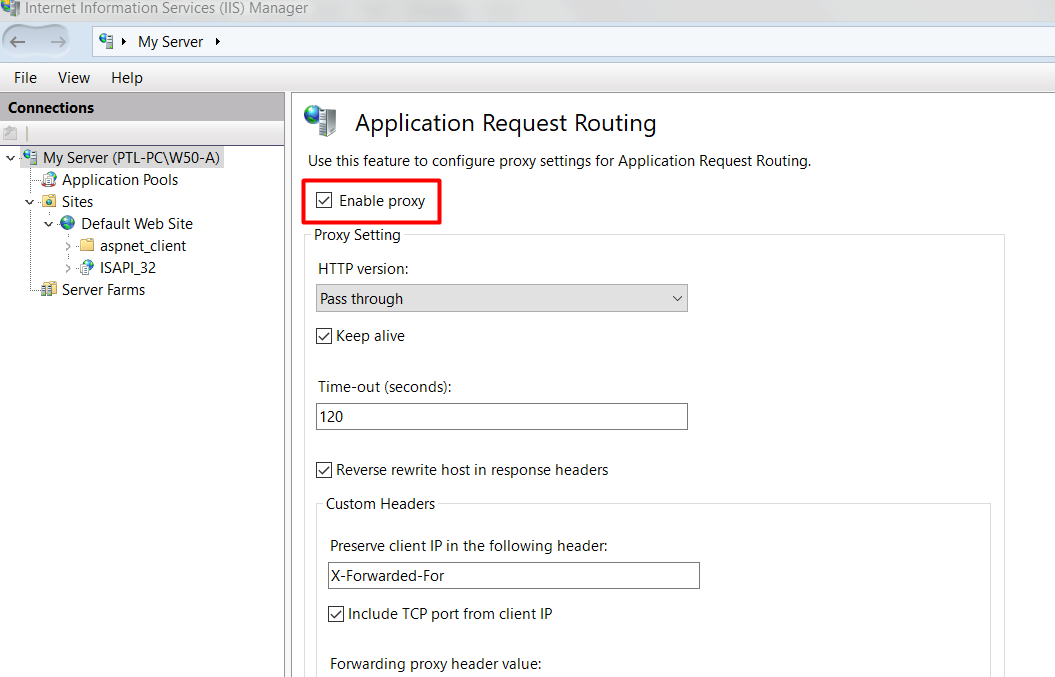This screenshot has width=1055, height=677.
Task: Select Server Farms in the tree
Action: (x=104, y=290)
